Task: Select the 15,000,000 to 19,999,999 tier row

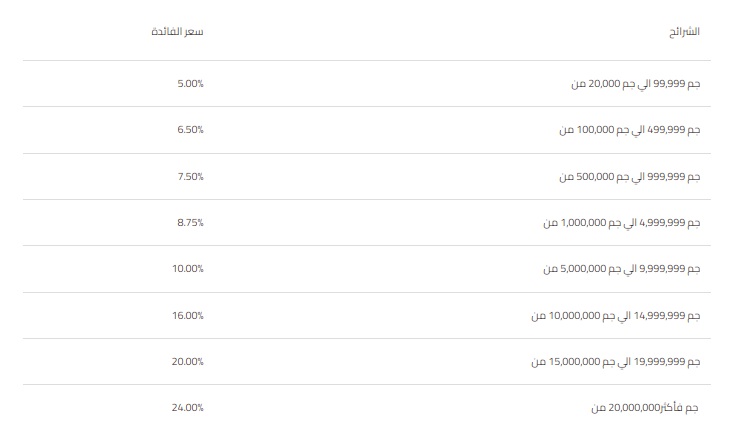Action: point(367,362)
